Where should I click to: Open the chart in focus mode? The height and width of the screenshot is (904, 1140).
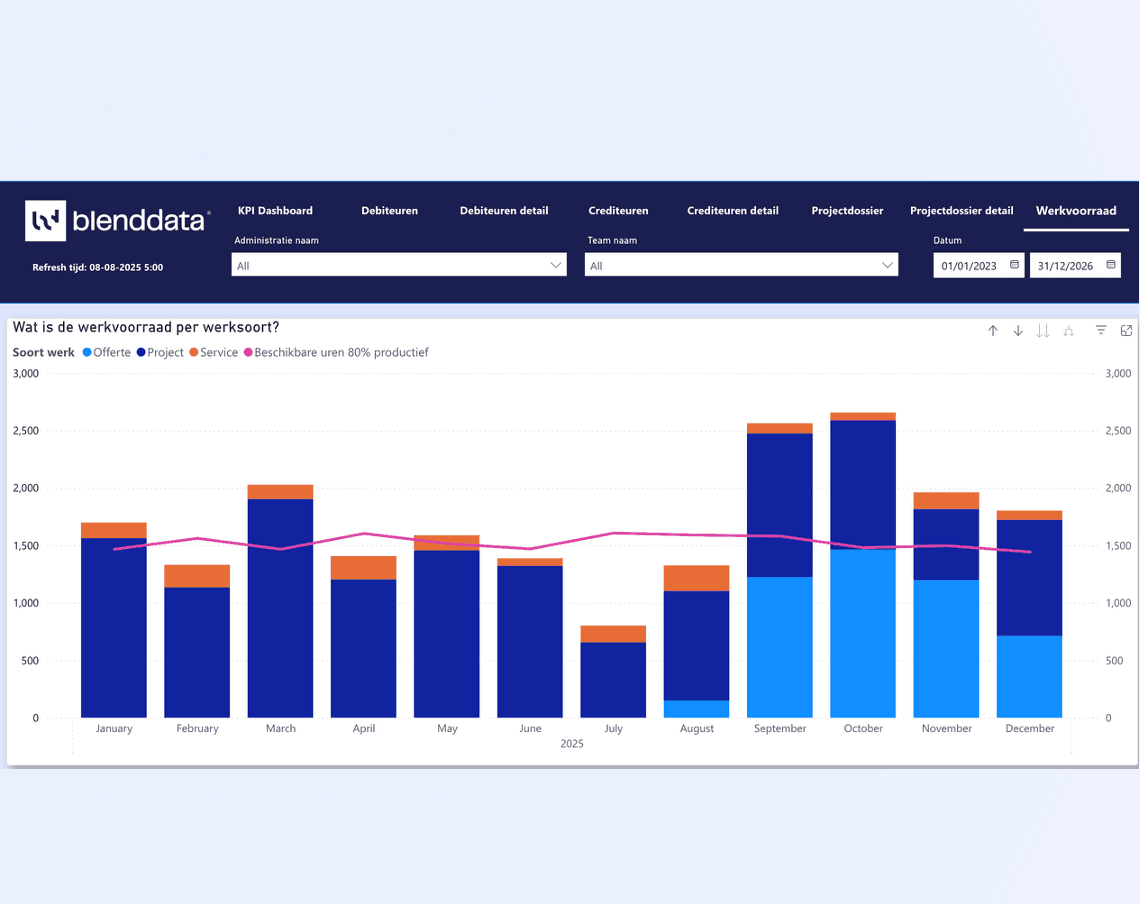1126,331
